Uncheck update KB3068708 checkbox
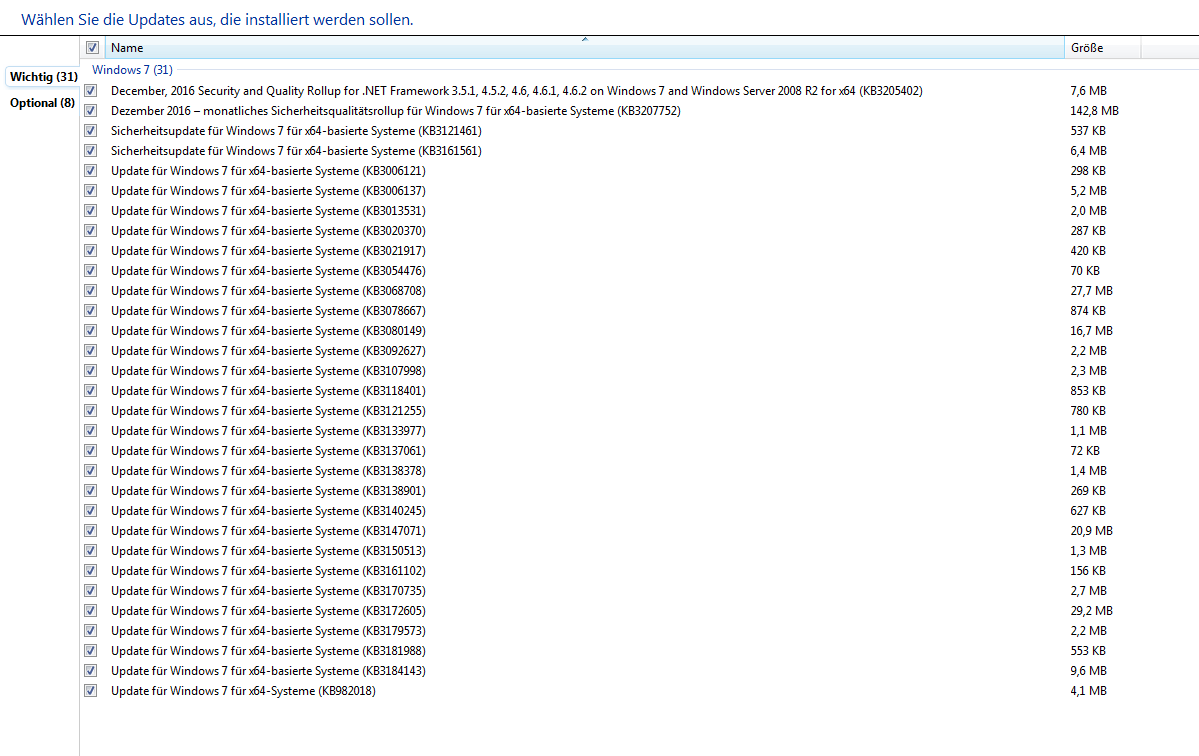This screenshot has height=756, width=1199. [92, 291]
